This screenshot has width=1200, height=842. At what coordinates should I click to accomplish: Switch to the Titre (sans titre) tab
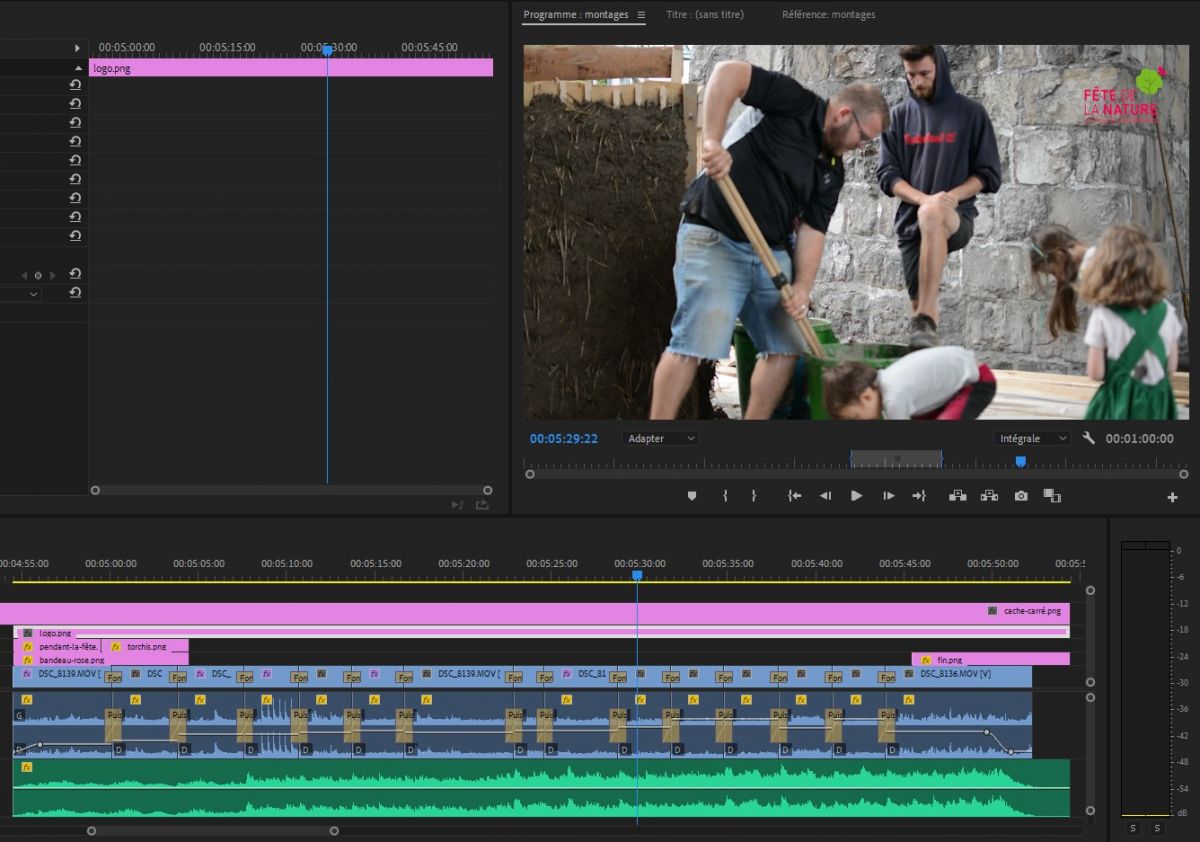click(705, 15)
